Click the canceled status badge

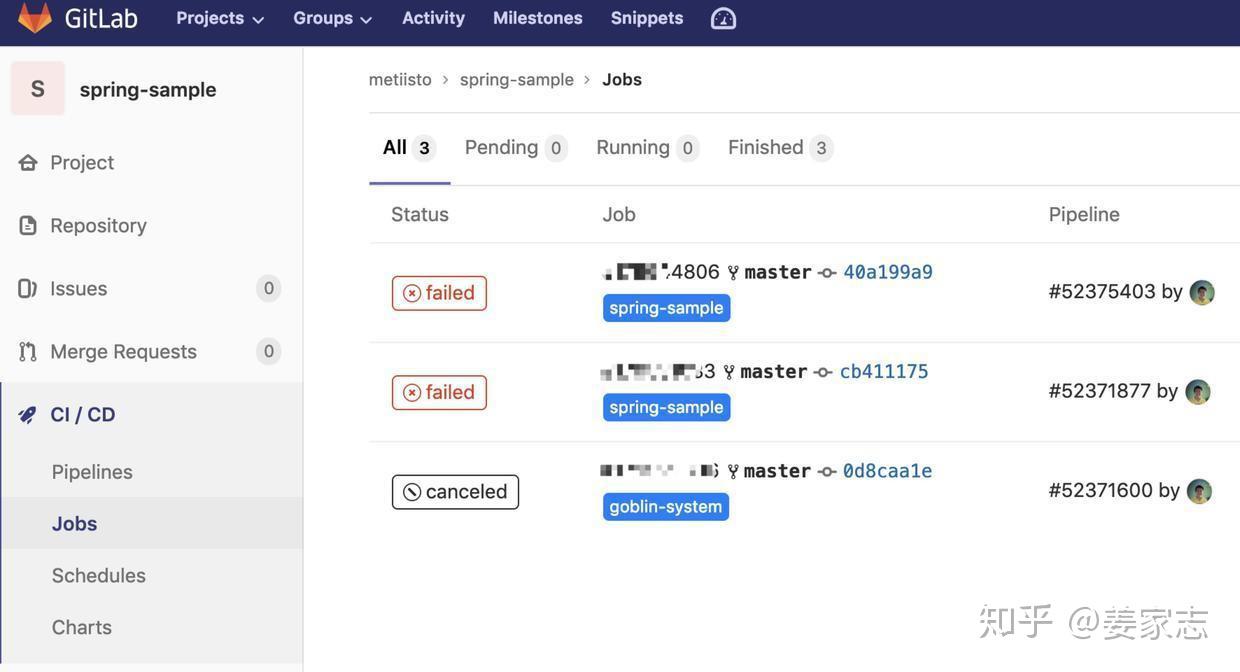click(455, 491)
